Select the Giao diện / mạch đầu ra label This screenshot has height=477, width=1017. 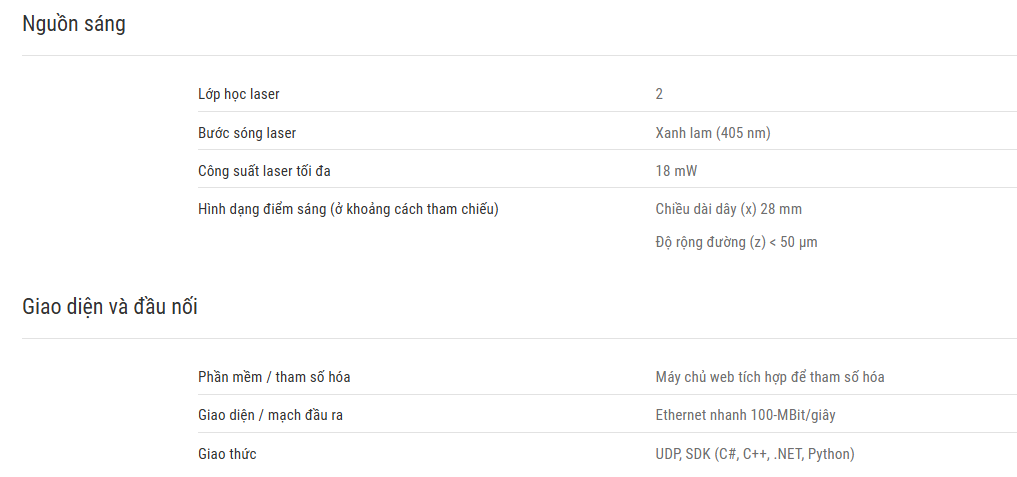tap(270, 415)
